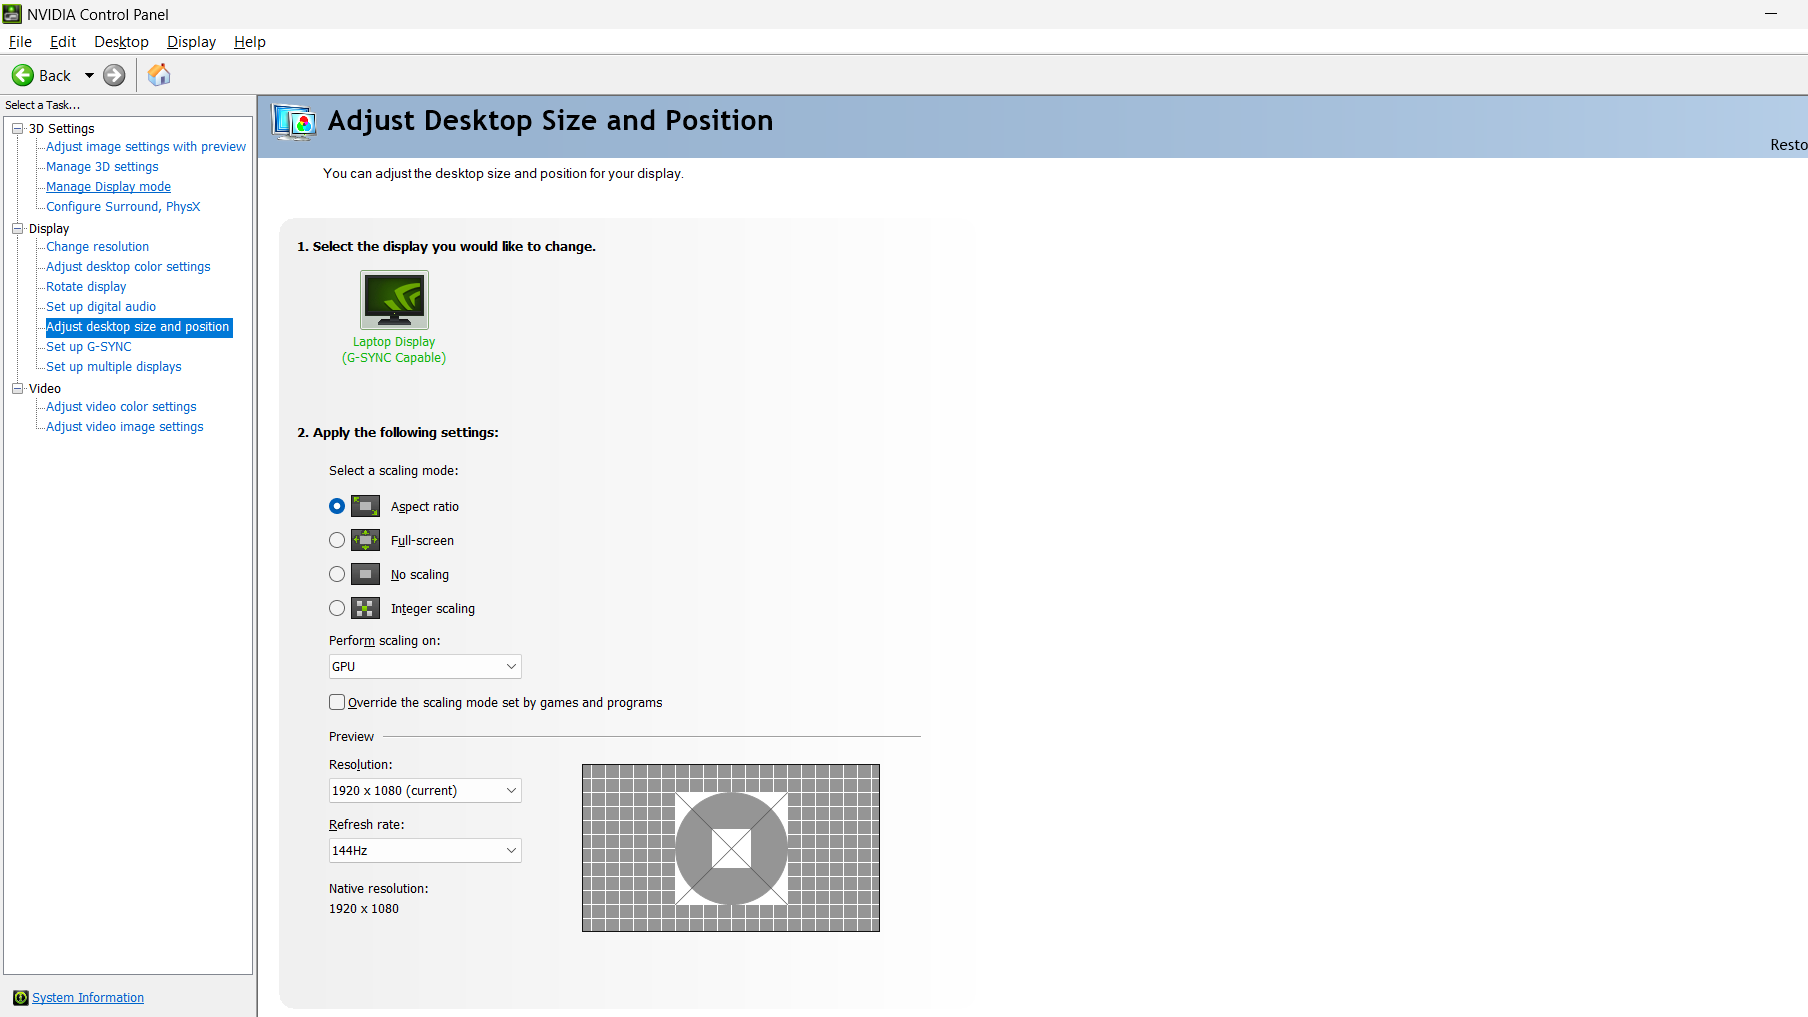The image size is (1808, 1017).
Task: Go to Change resolution page
Action: 97,247
